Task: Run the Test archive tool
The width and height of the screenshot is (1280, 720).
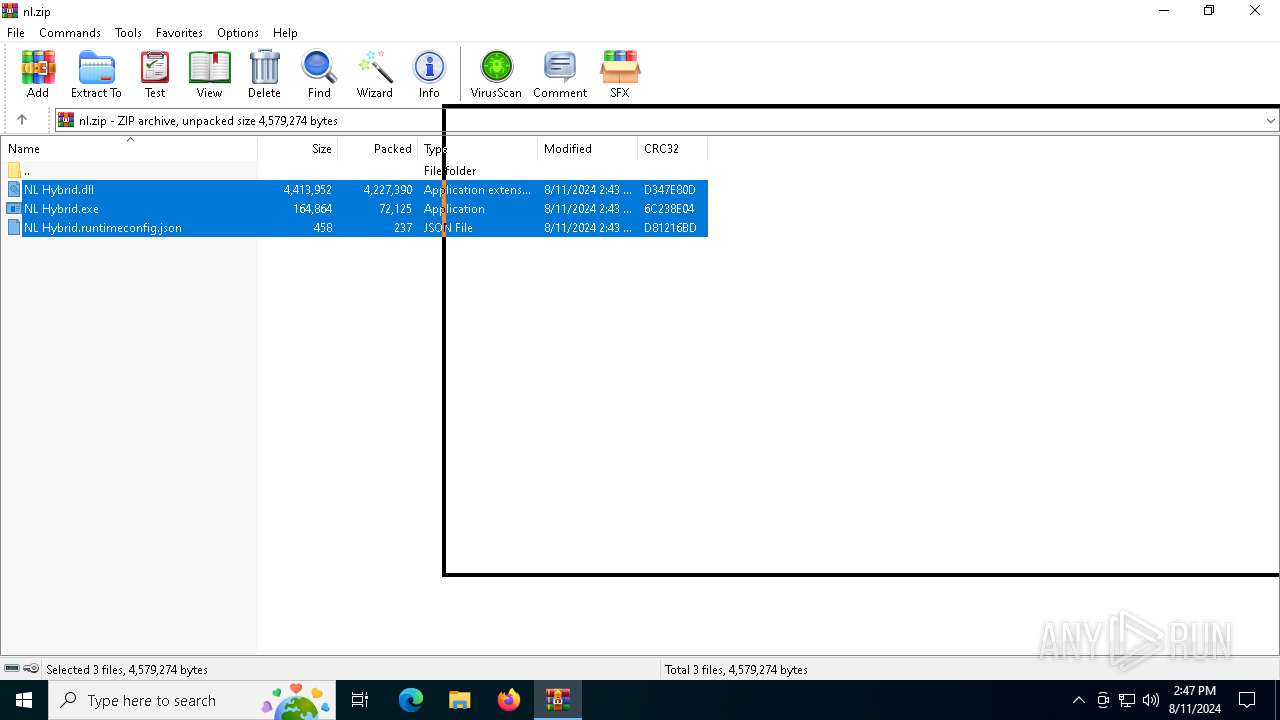Action: coord(155,75)
